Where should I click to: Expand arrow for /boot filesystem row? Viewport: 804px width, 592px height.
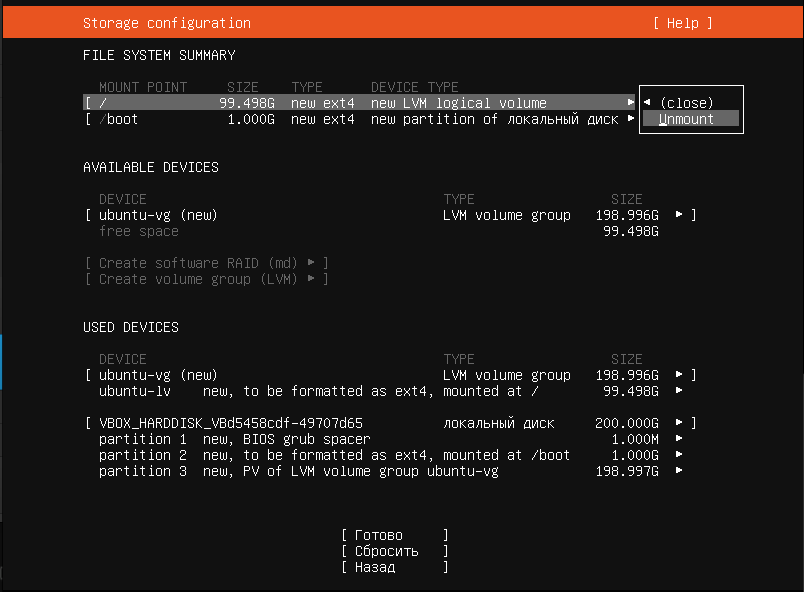631,119
